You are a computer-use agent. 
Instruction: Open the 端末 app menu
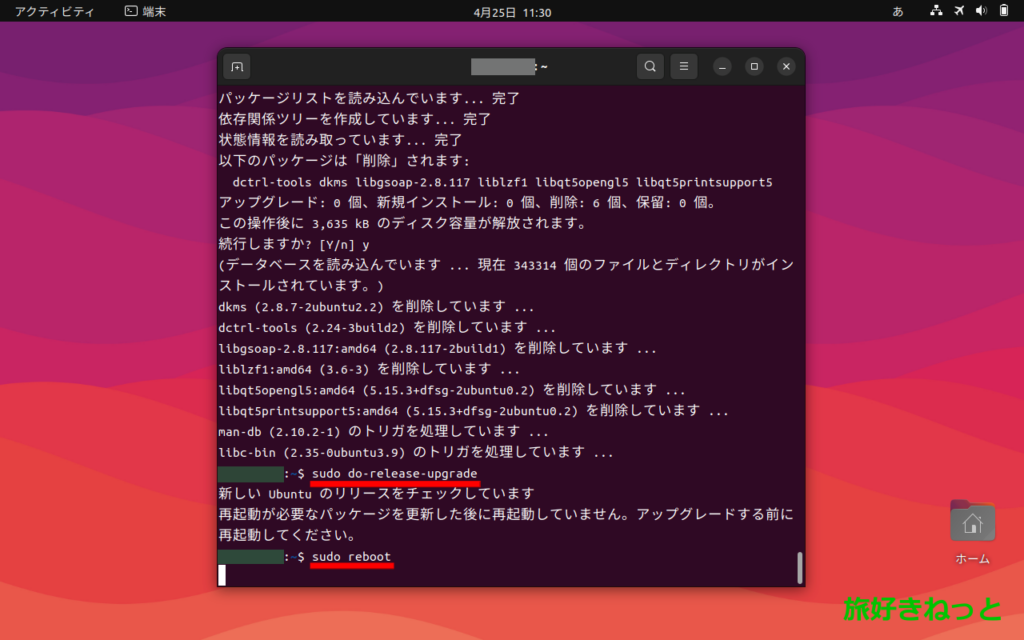pyautogui.click(x=146, y=11)
